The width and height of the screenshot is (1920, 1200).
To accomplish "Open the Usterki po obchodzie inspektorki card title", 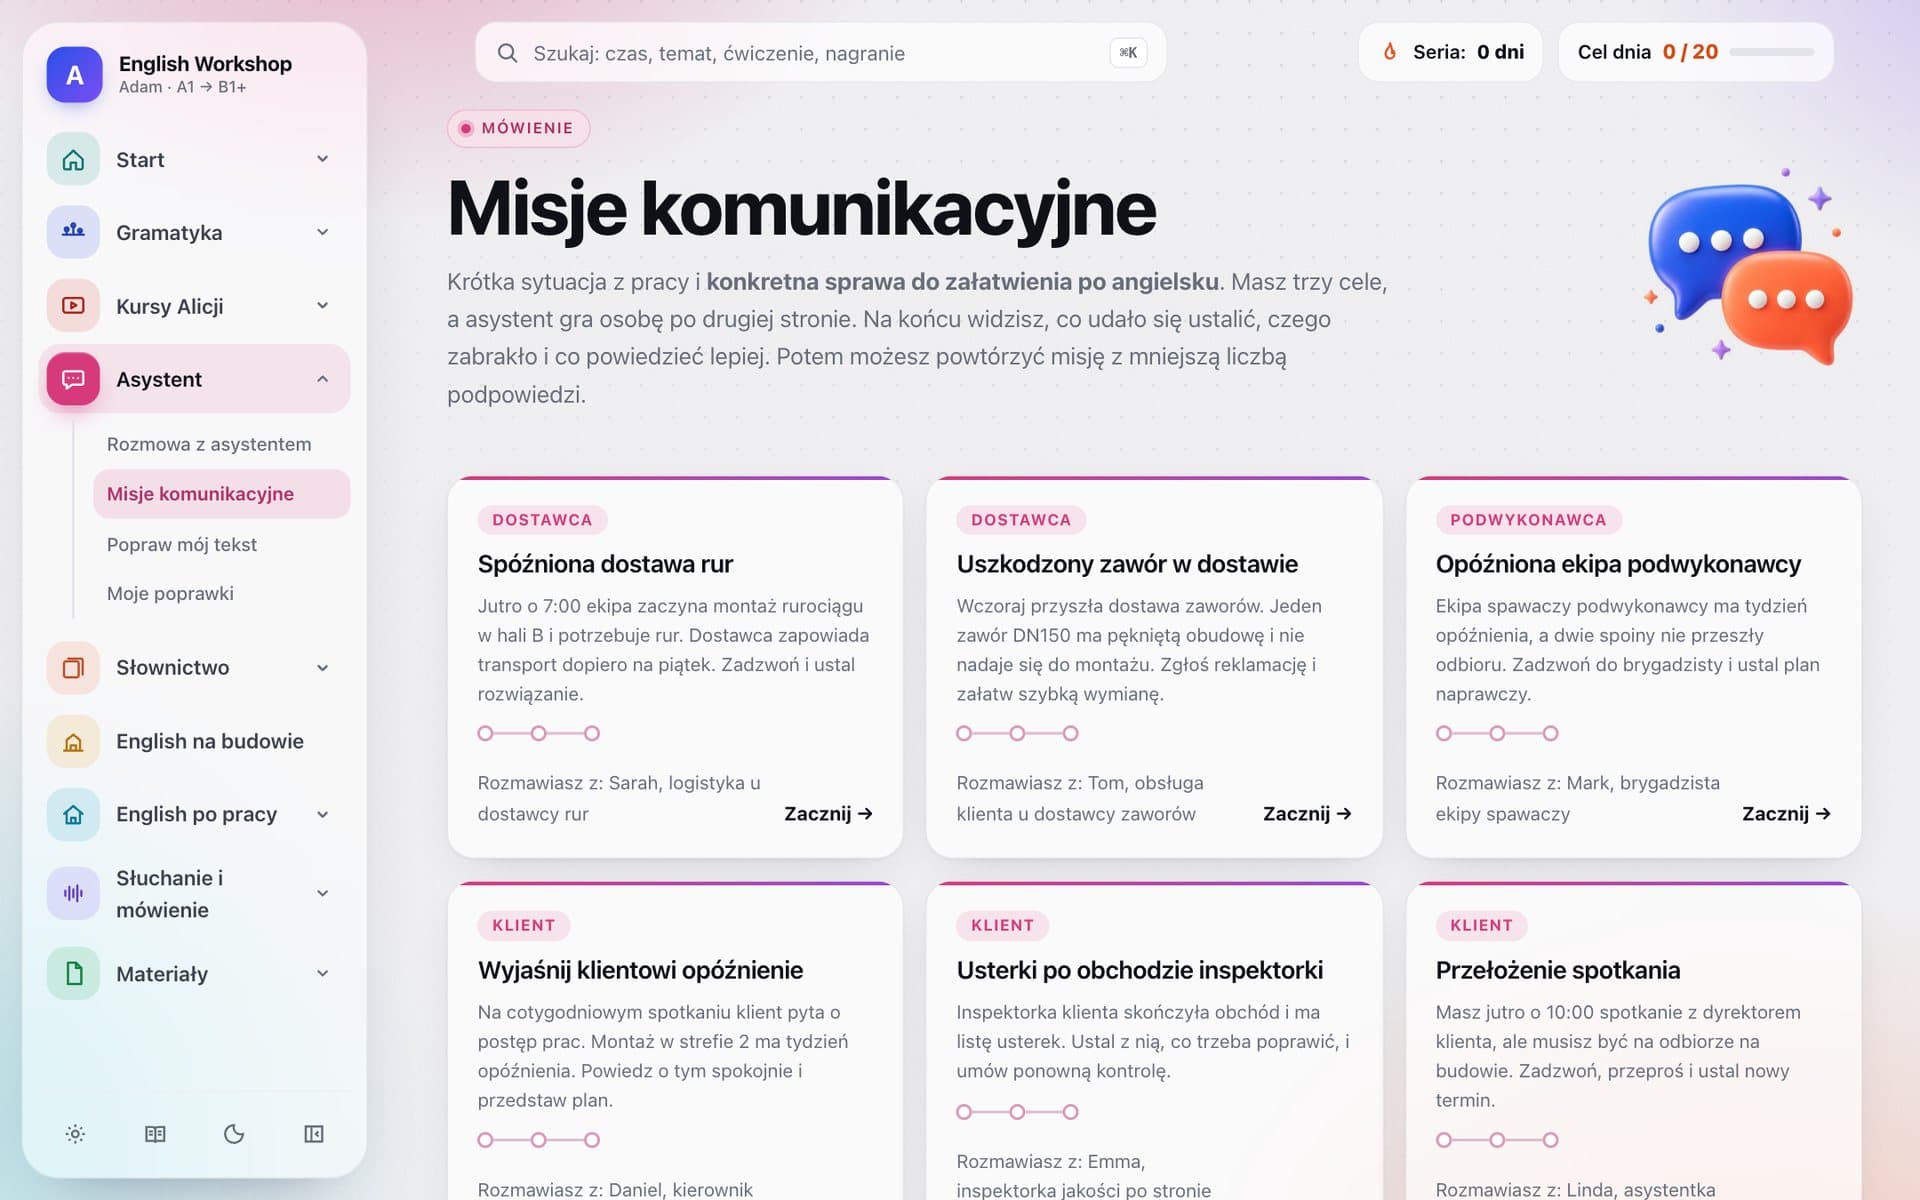I will pyautogui.click(x=1139, y=970).
